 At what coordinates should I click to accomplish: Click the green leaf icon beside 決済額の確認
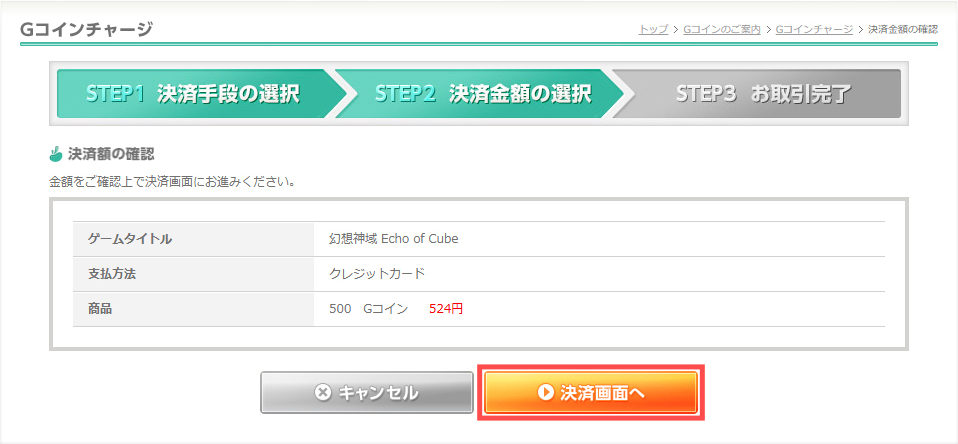tap(55, 155)
